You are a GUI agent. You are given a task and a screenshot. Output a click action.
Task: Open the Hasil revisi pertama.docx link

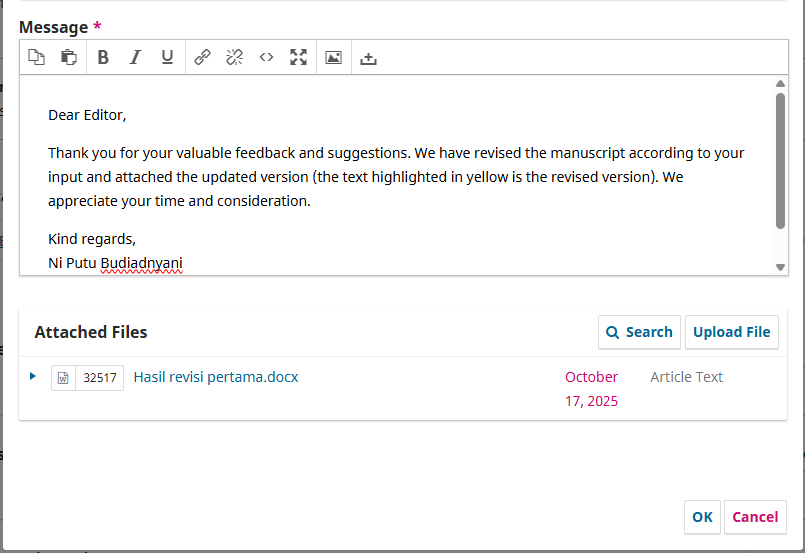point(215,377)
